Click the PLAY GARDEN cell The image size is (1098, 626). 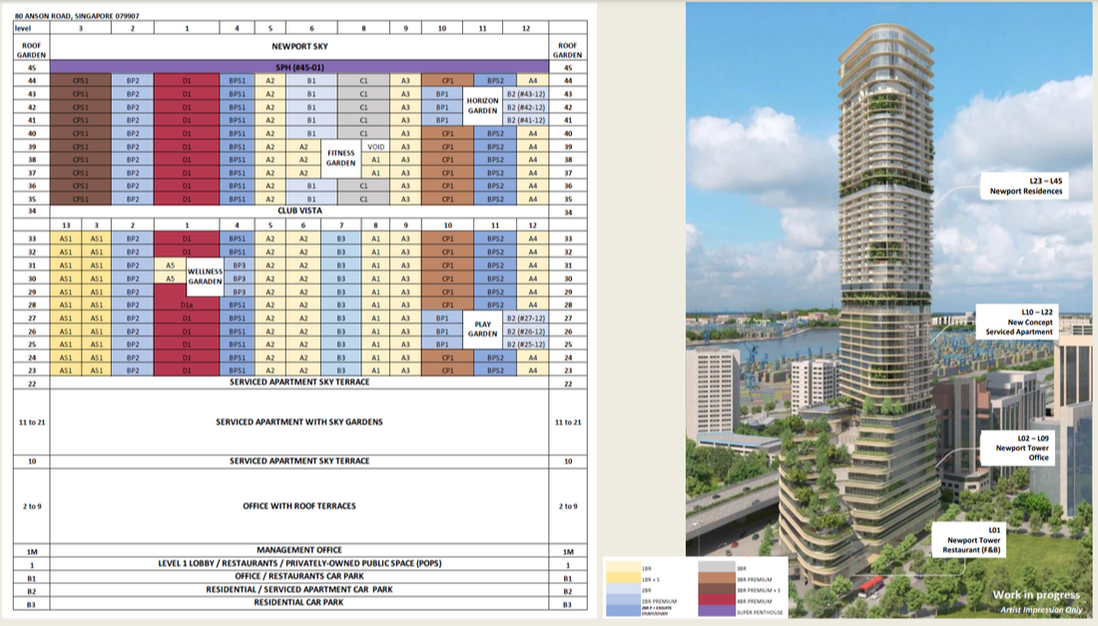482,330
